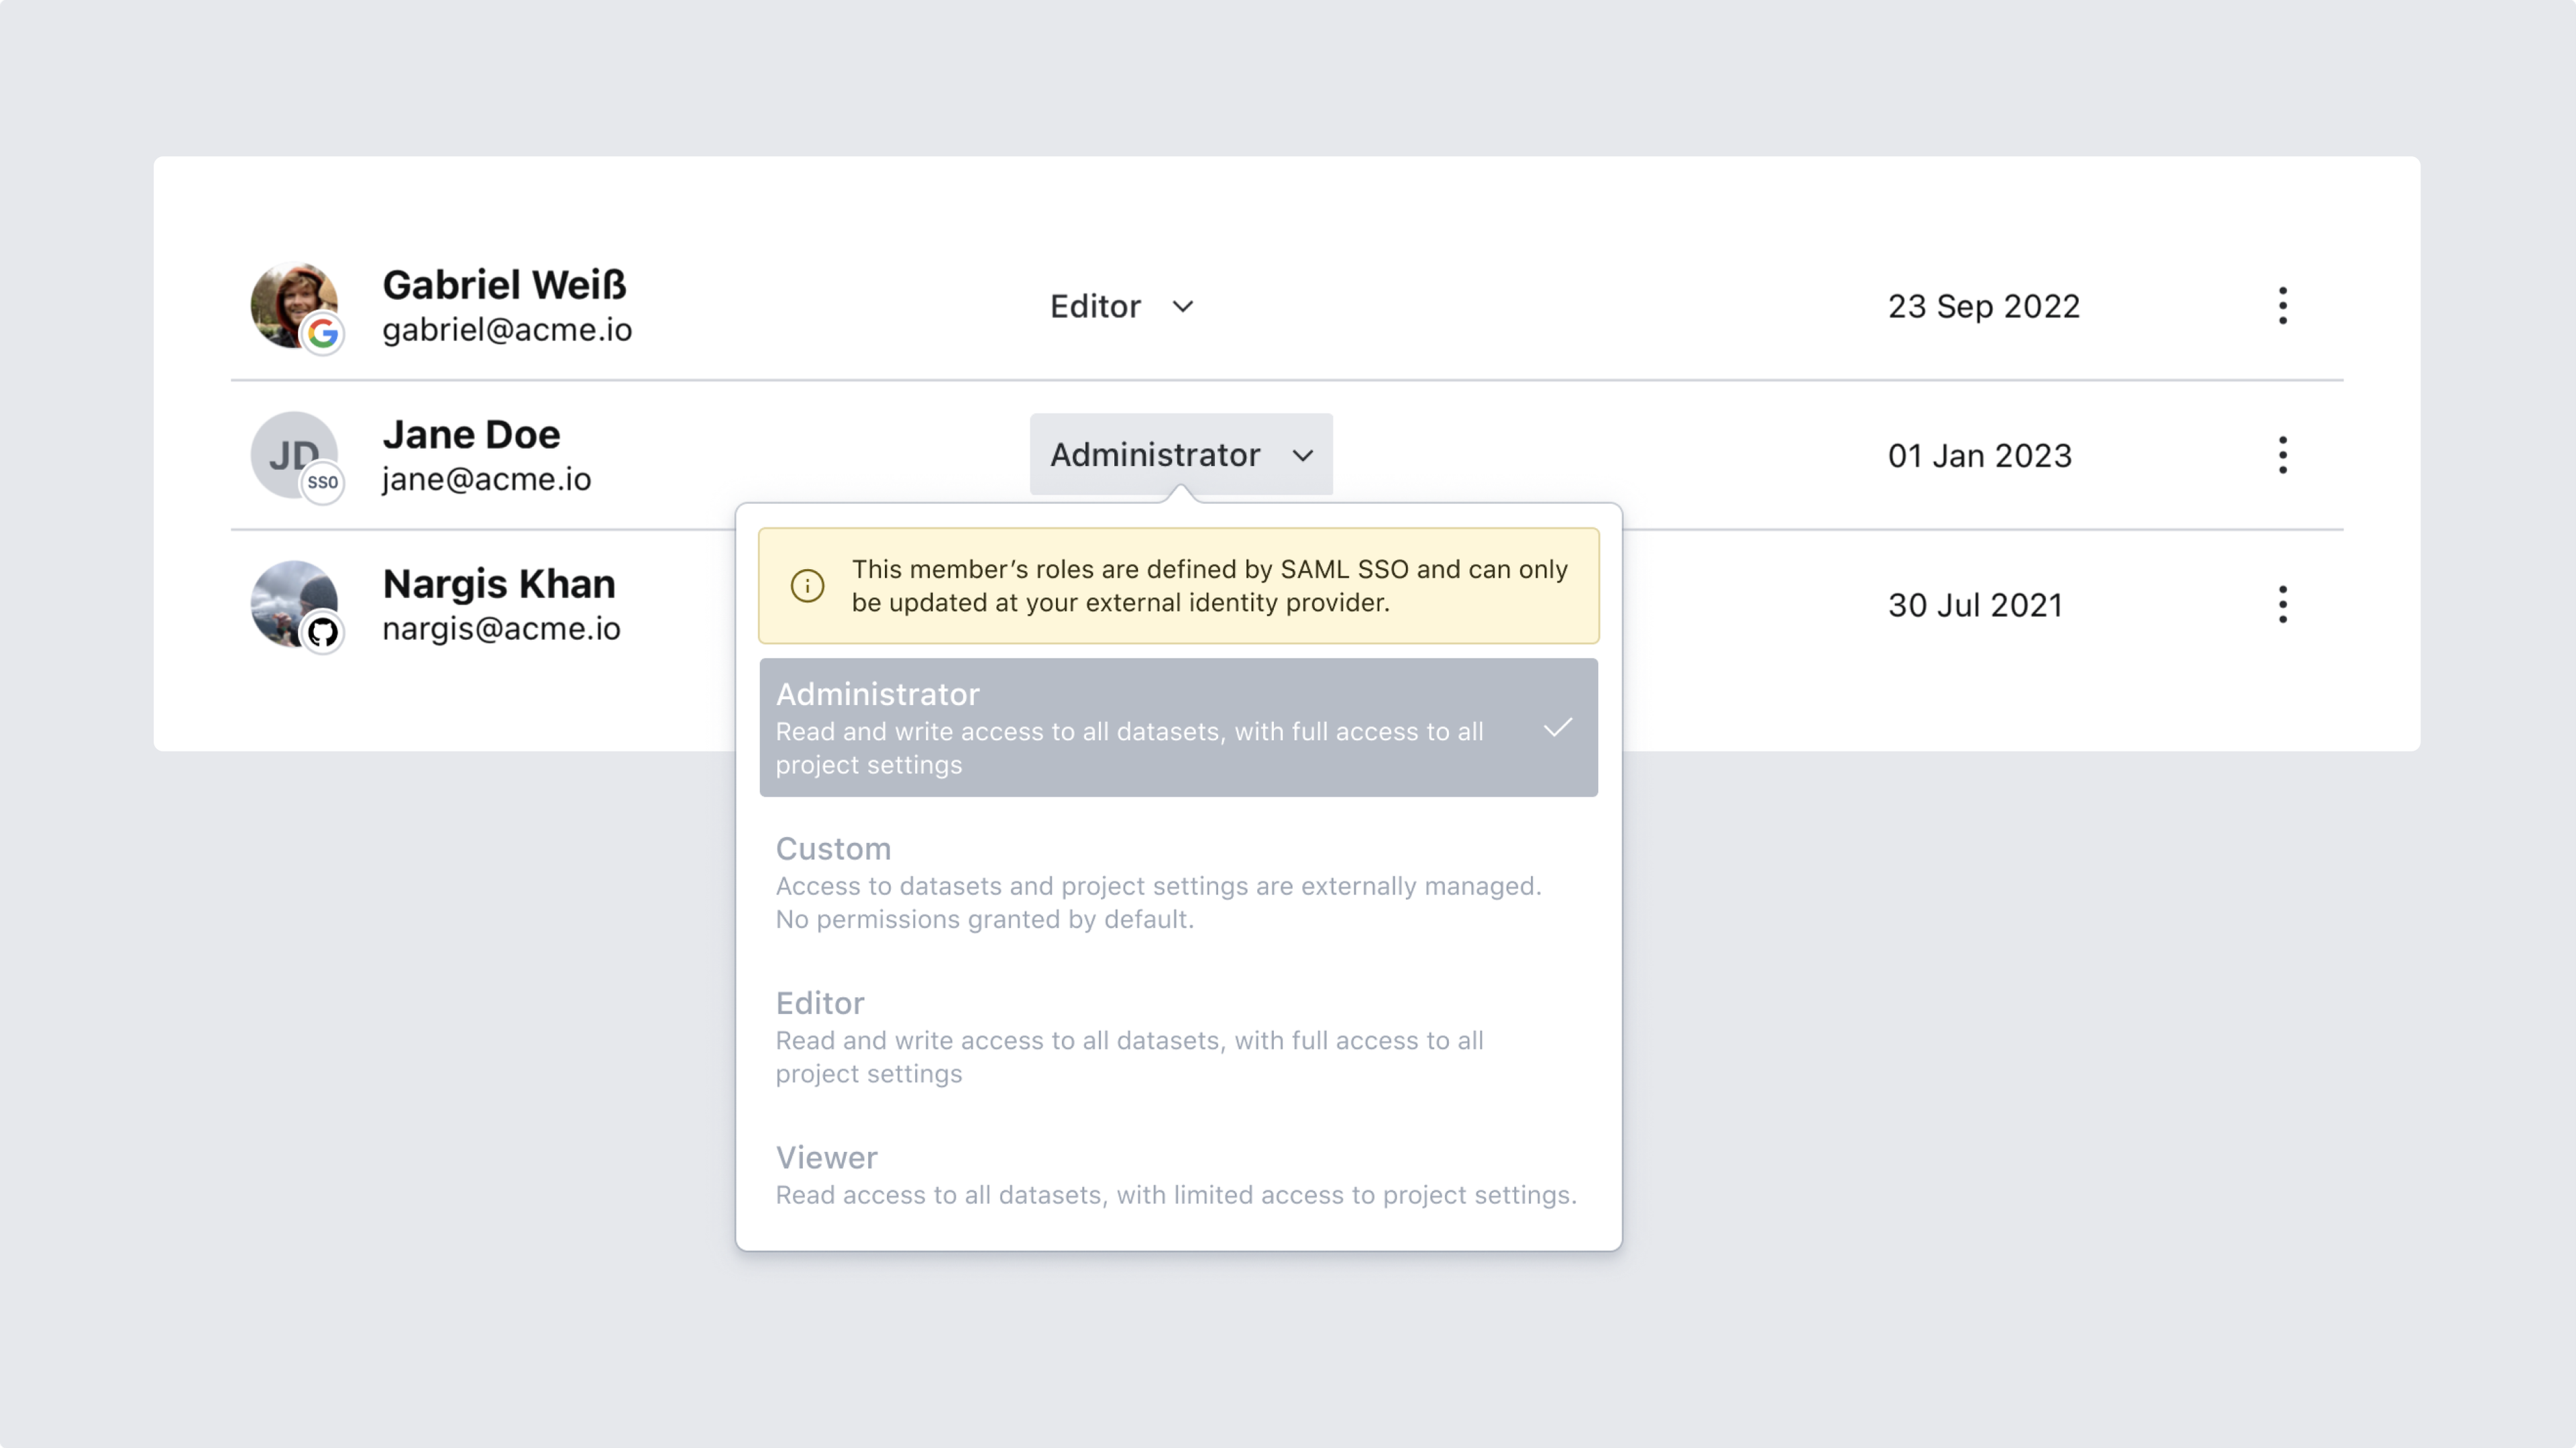Click Nargis Khan's avatar photo

click(293, 603)
